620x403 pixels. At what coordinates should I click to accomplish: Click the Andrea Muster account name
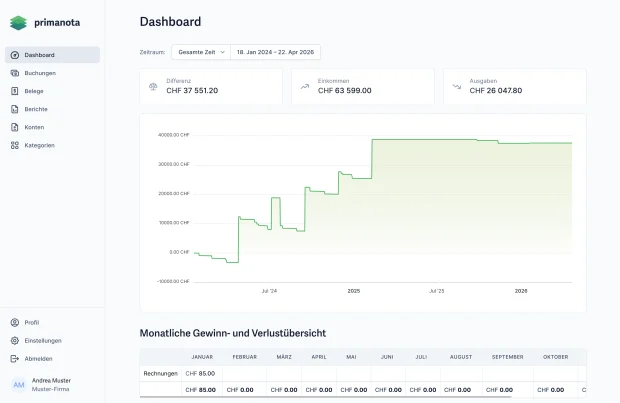51,380
